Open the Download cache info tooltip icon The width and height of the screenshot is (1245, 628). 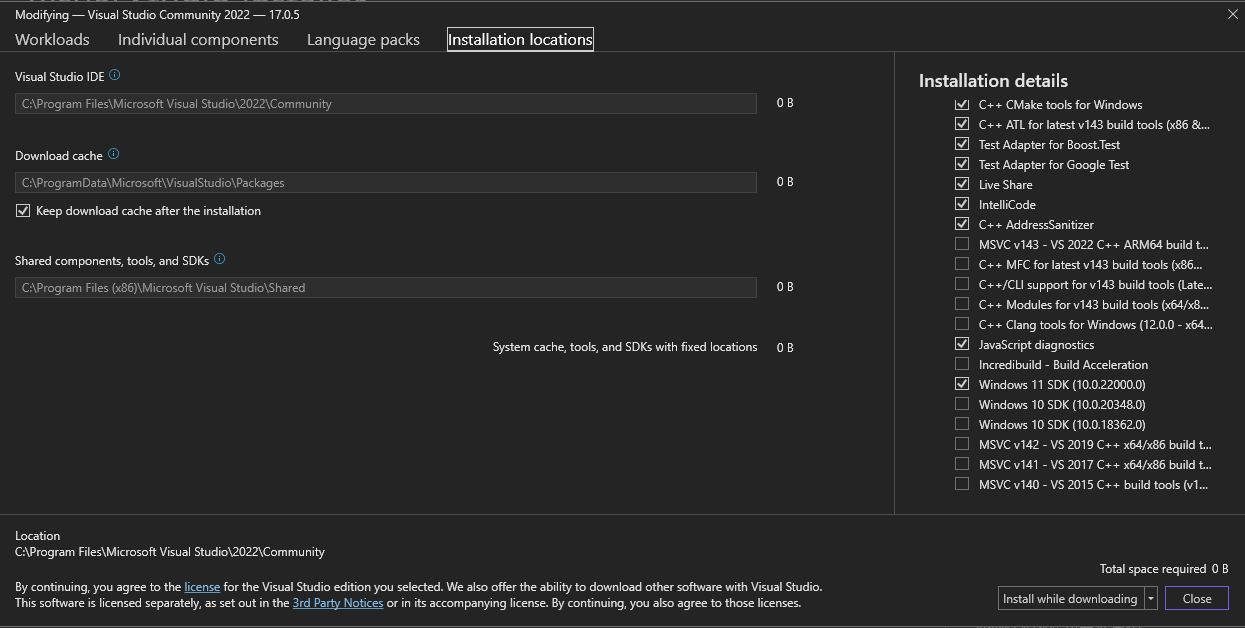[112, 154]
